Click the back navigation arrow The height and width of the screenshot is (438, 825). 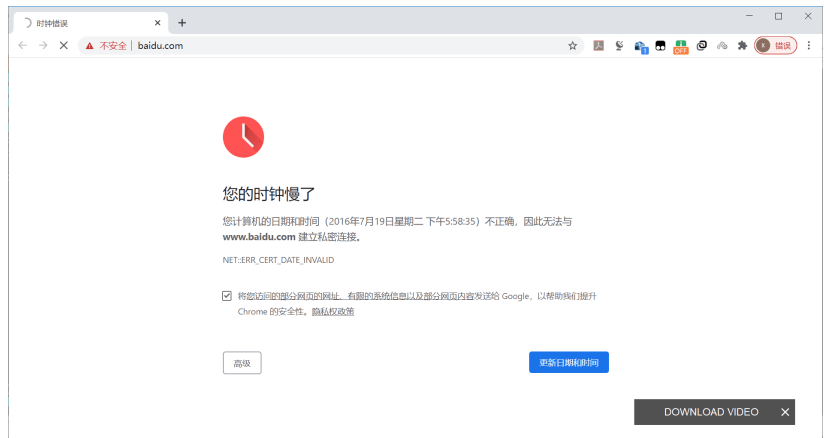click(23, 46)
